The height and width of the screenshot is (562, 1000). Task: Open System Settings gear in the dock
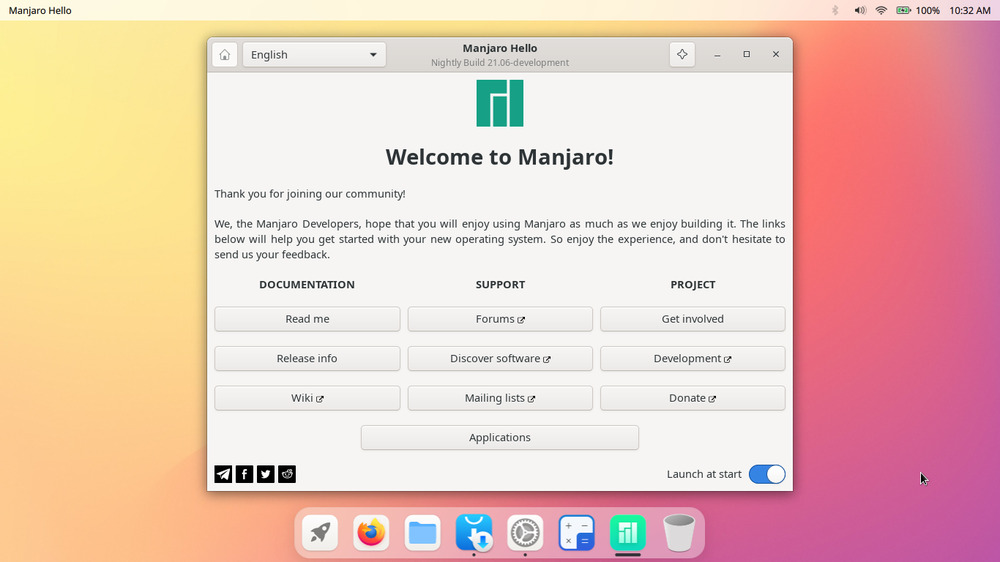[525, 532]
